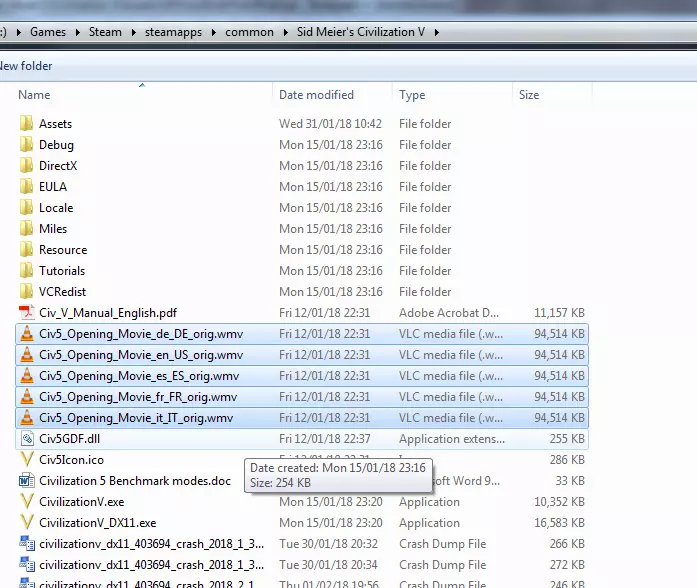The width and height of the screenshot is (697, 588).
Task: Click the 10,352 KB size value
Action: [559, 502]
